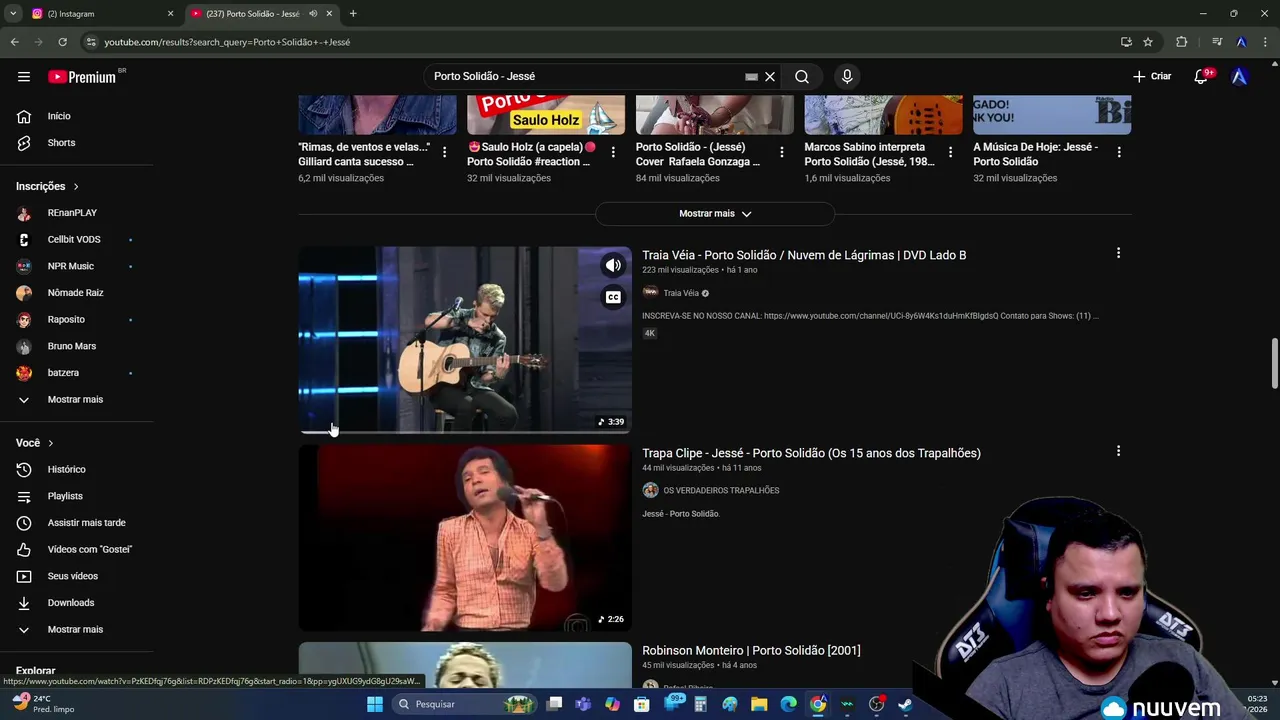
Task: Seek on the Traia Véia preview progress bar
Action: 465,432
